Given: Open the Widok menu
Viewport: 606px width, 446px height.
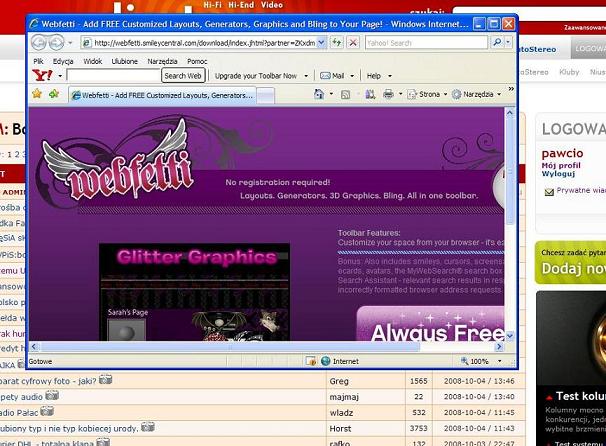Looking at the screenshot, I should (93, 61).
